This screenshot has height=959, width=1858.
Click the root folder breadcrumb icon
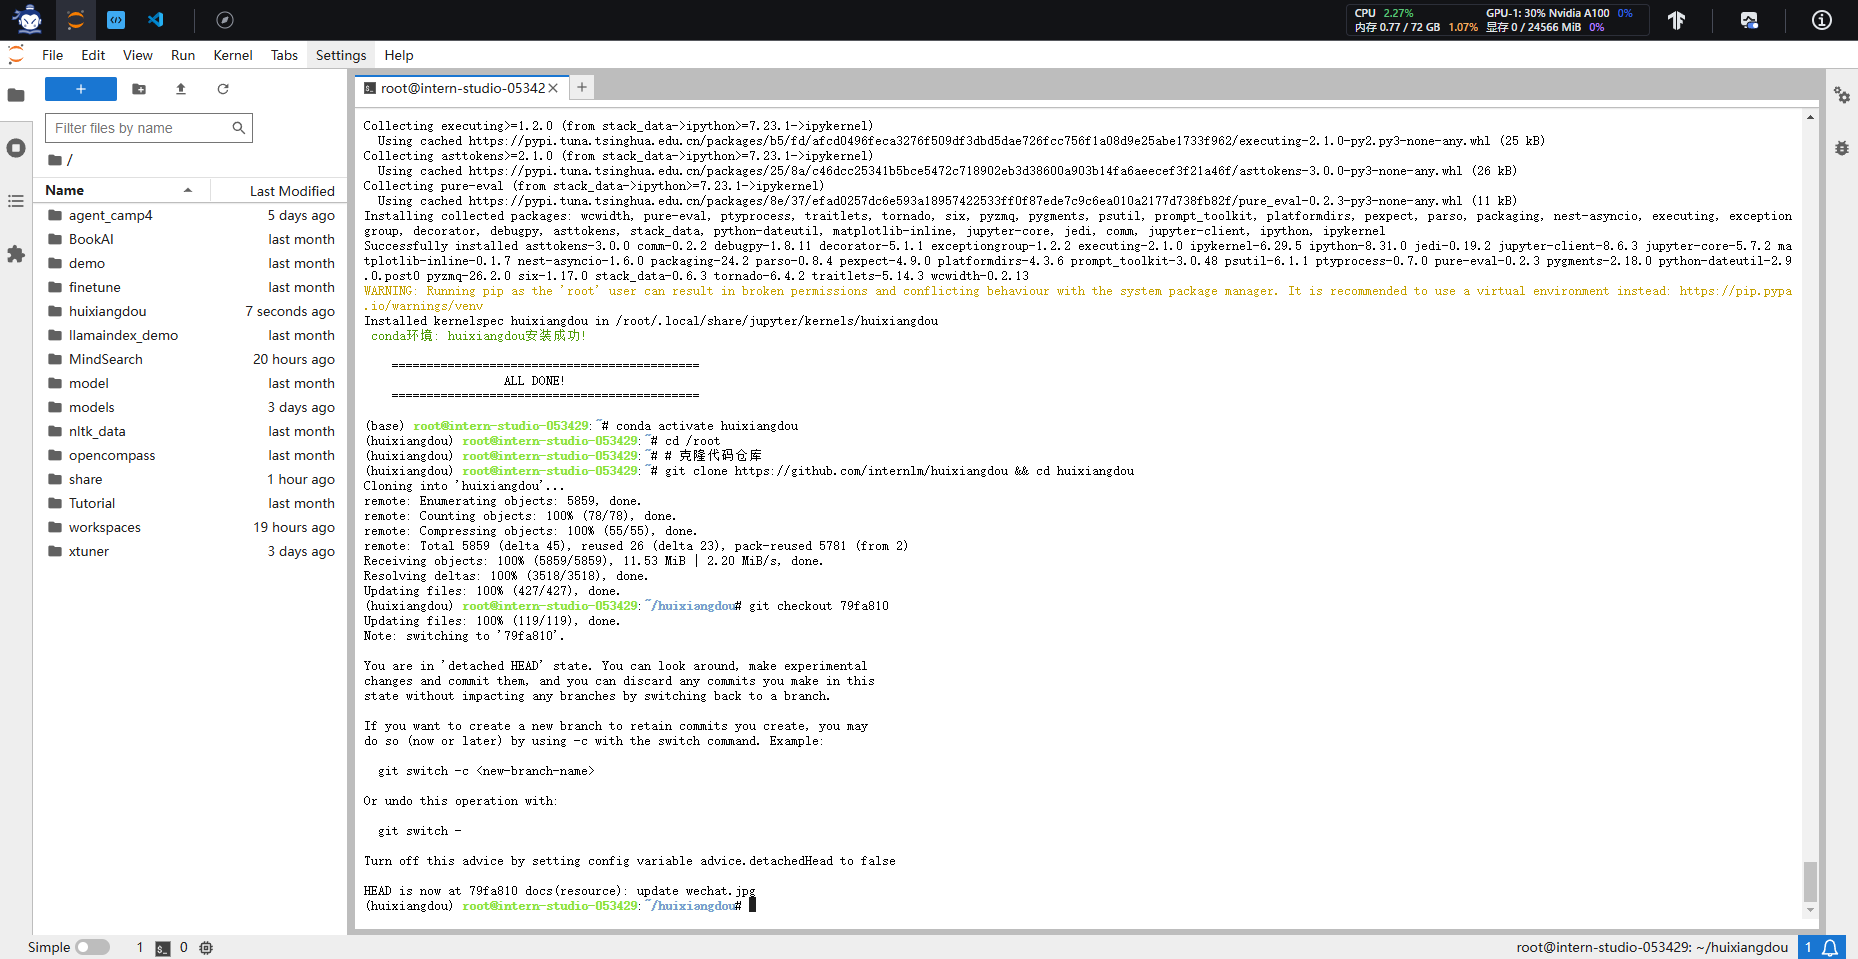pyautogui.click(x=55, y=160)
